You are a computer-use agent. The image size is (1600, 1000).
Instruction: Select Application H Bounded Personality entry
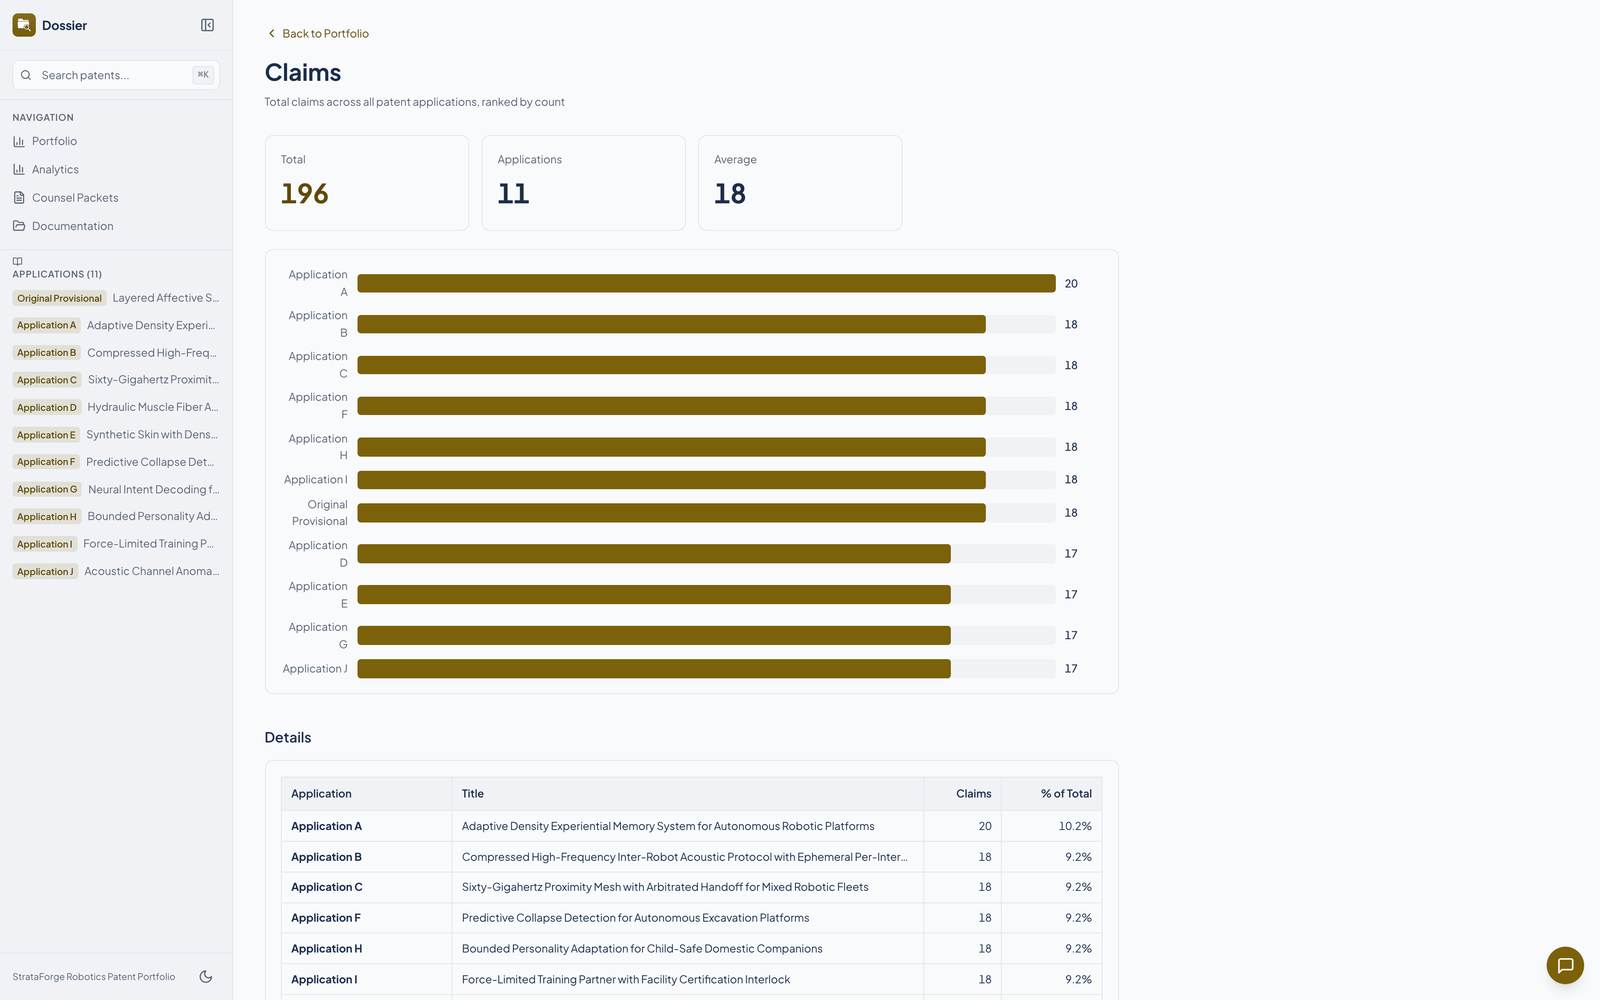116,516
